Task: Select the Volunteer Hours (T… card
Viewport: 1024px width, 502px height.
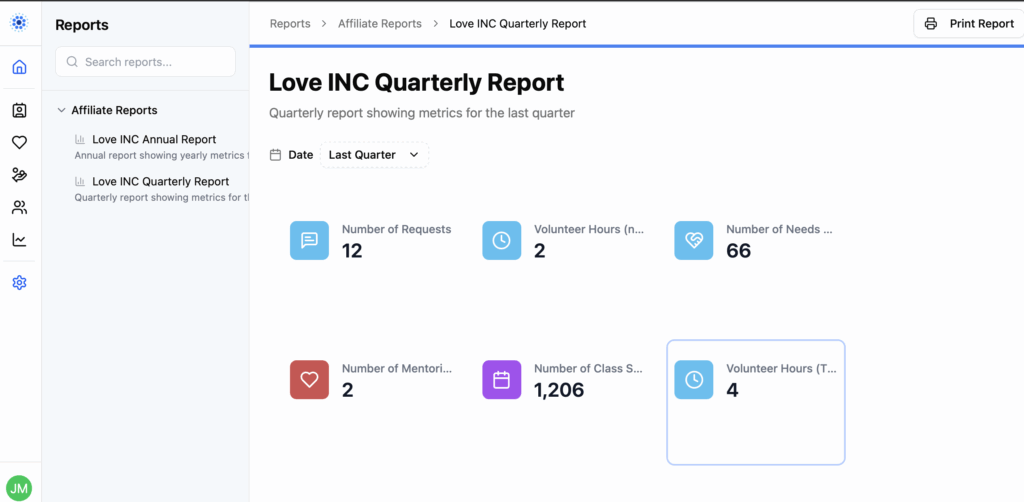Action: point(756,402)
